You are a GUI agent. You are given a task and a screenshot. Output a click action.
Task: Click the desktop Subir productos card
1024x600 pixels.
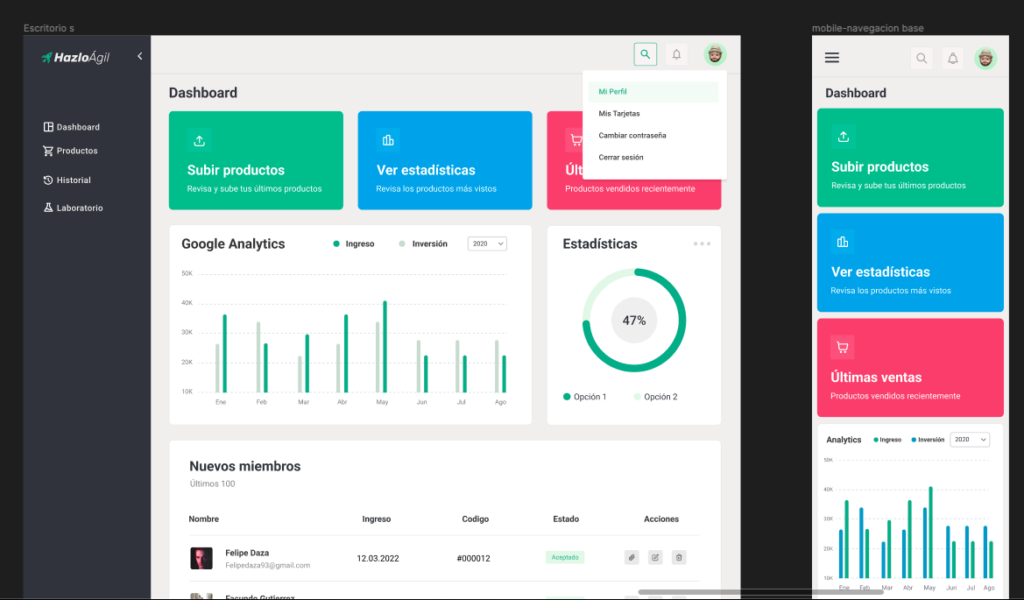point(255,160)
